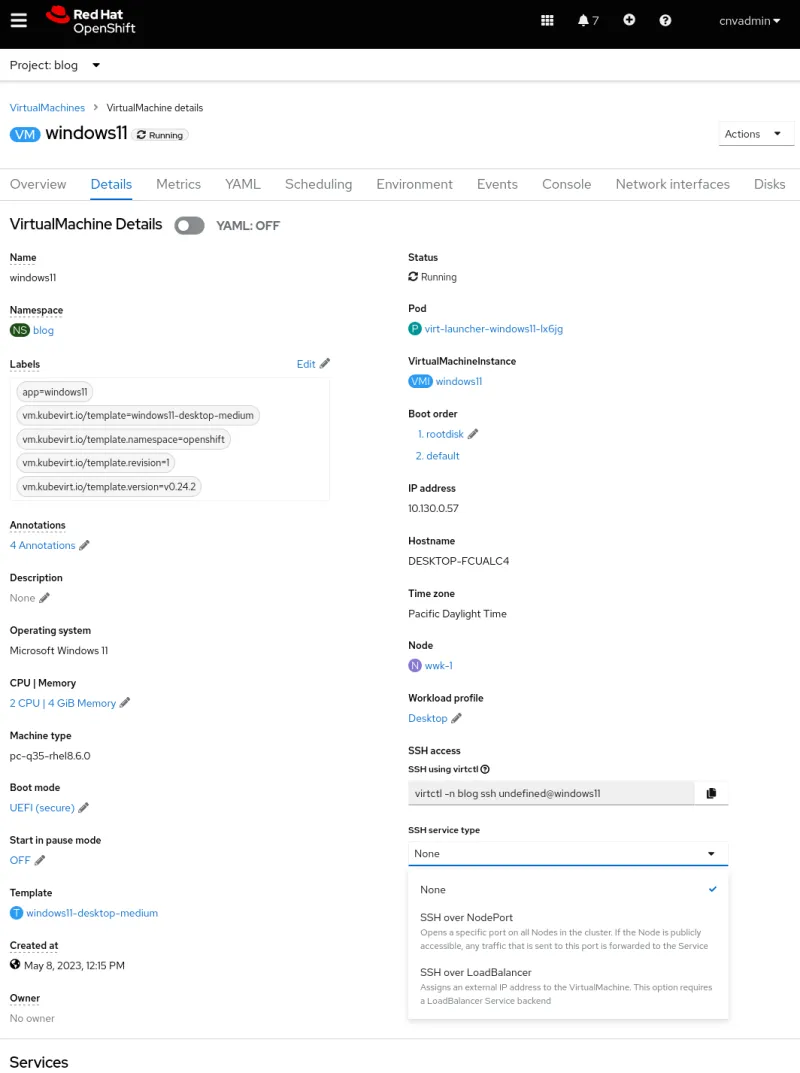Edit boot order pencil beside rootdisk

click(x=473, y=434)
